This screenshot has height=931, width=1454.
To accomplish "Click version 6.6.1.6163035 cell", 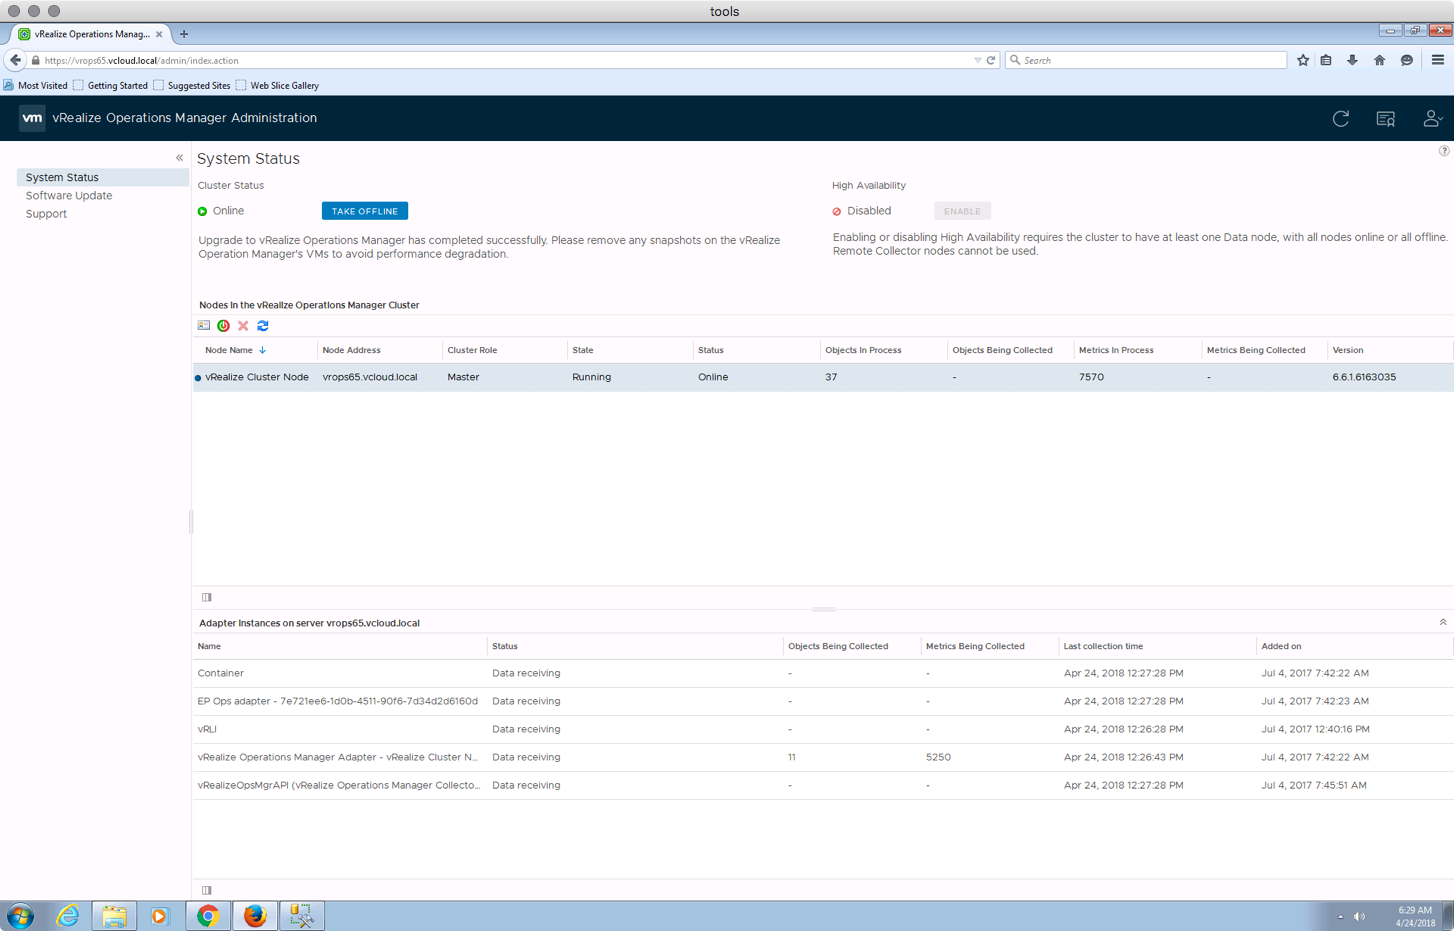I will coord(1364,377).
